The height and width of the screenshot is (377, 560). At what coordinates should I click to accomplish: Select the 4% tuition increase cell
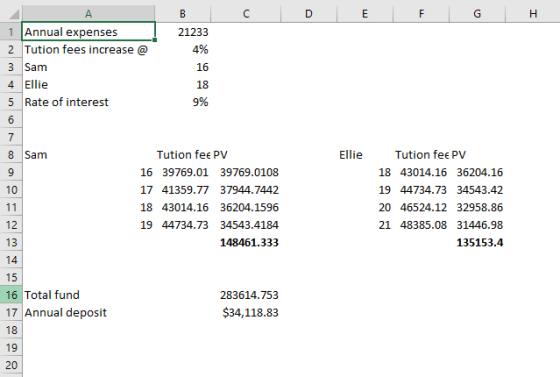point(182,49)
